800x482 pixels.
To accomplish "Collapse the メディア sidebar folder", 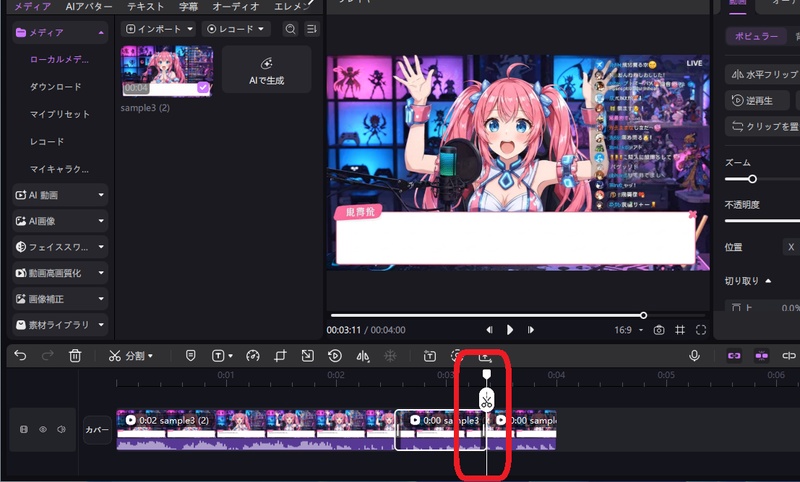I will click(x=101, y=33).
